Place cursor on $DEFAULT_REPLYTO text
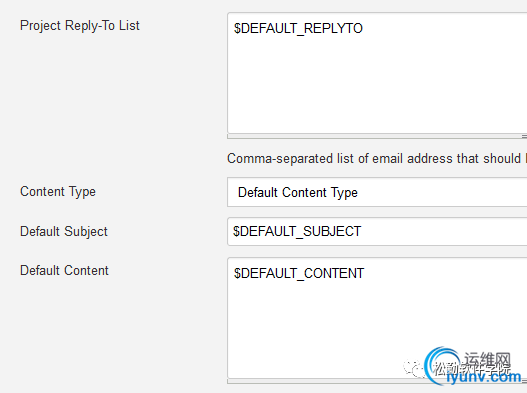 point(298,29)
